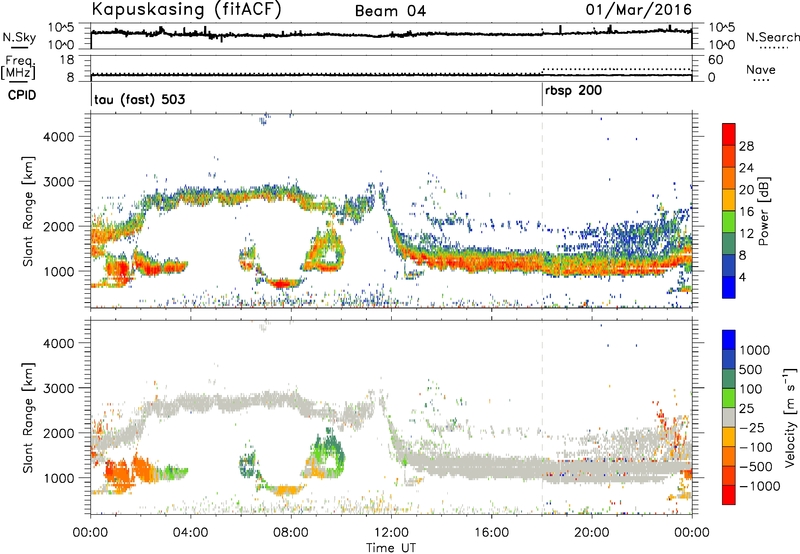Click the '100' label on velocity scale
The height and width of the screenshot is (554, 800).
coord(751,389)
